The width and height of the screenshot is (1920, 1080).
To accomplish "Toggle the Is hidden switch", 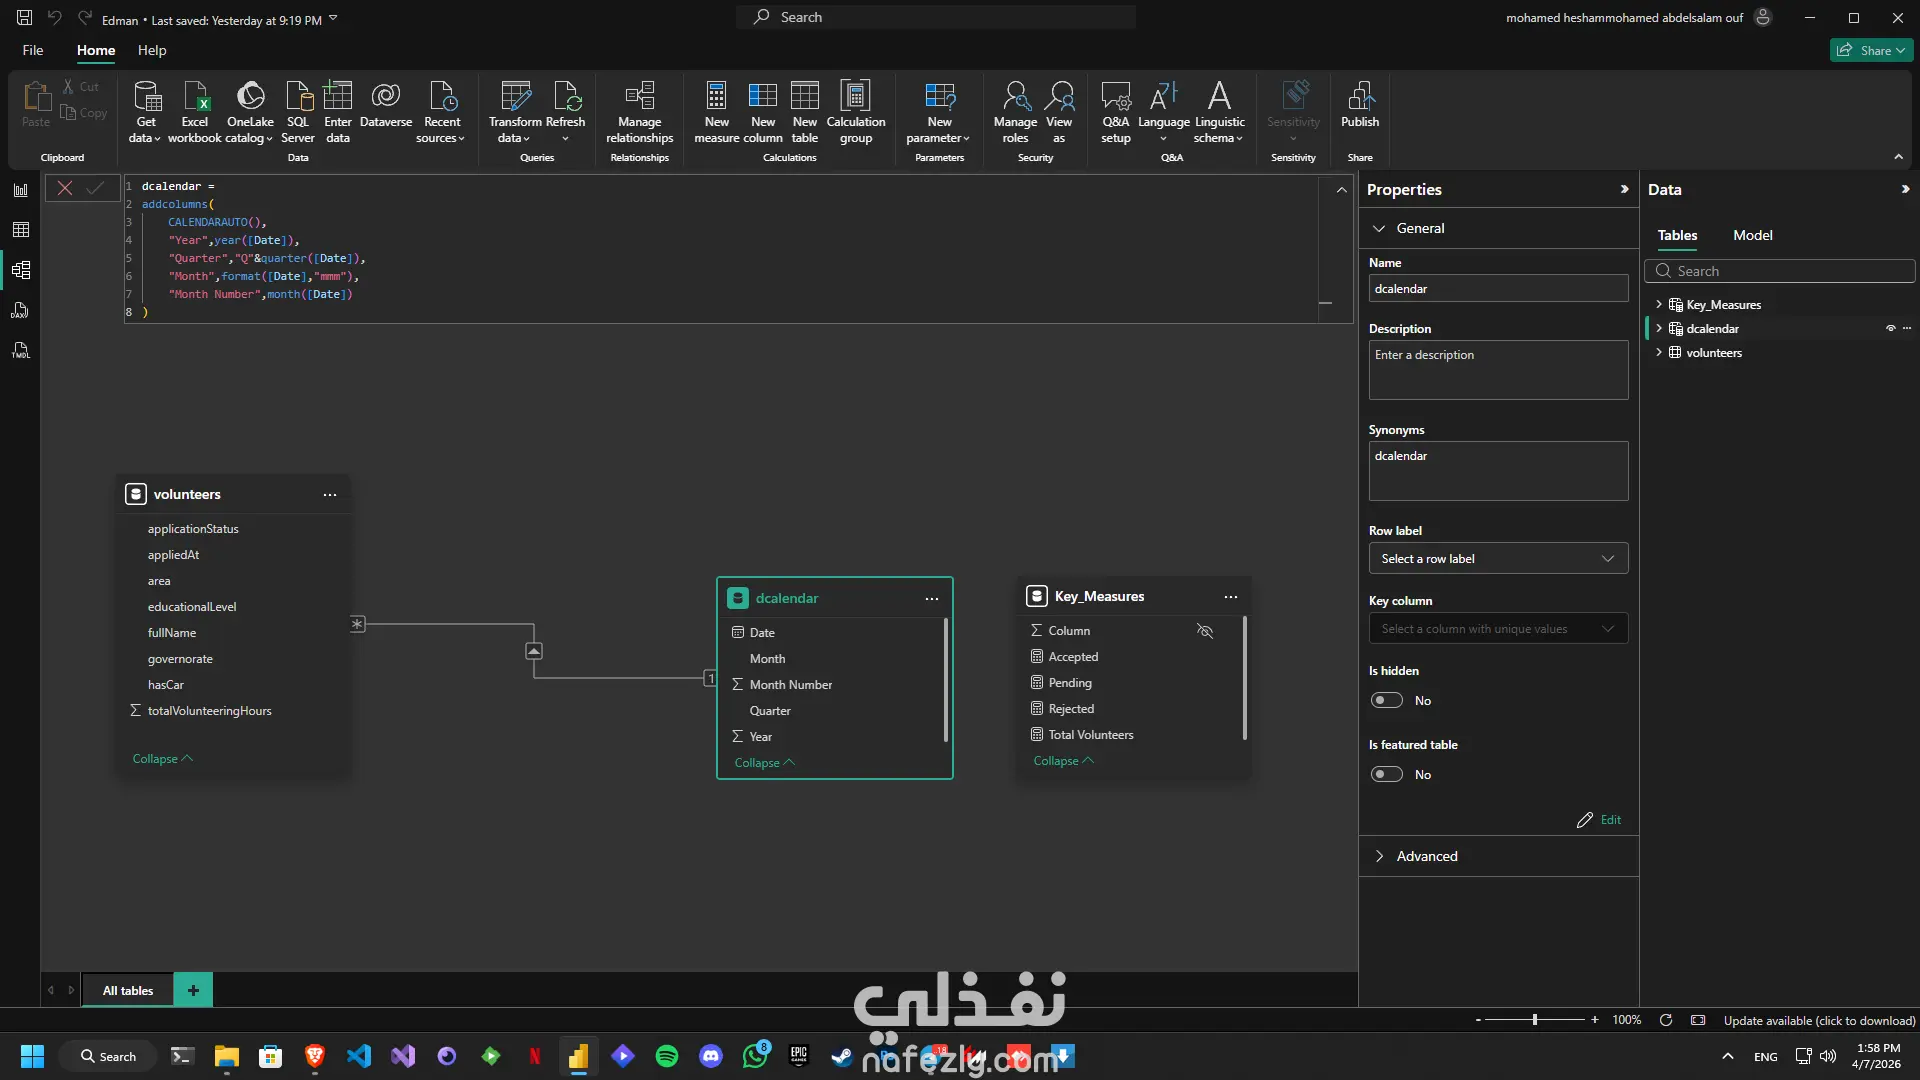I will (1387, 700).
